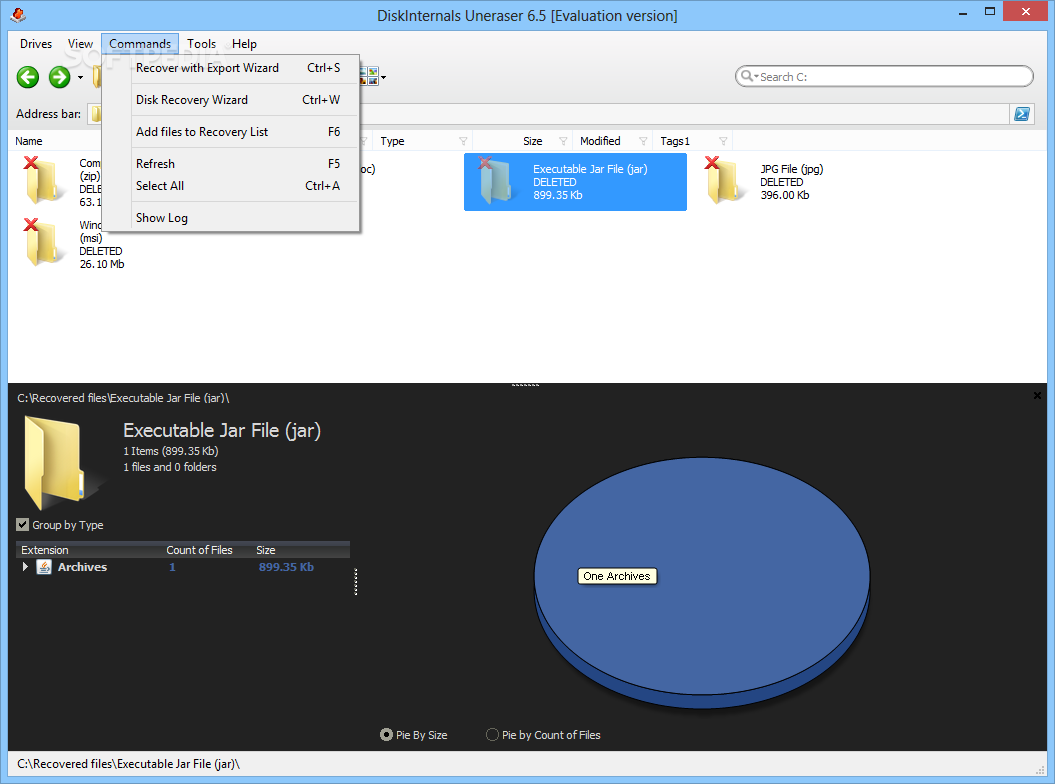Click the Archives file count value 1
The width and height of the screenshot is (1055, 784).
172,567
